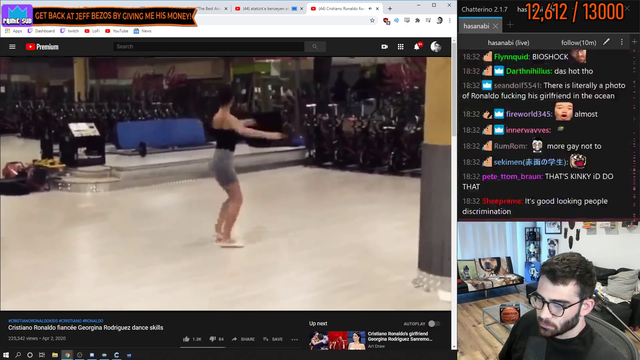
Task: Click username Flynnquid in chat
Action: [x=512, y=57]
